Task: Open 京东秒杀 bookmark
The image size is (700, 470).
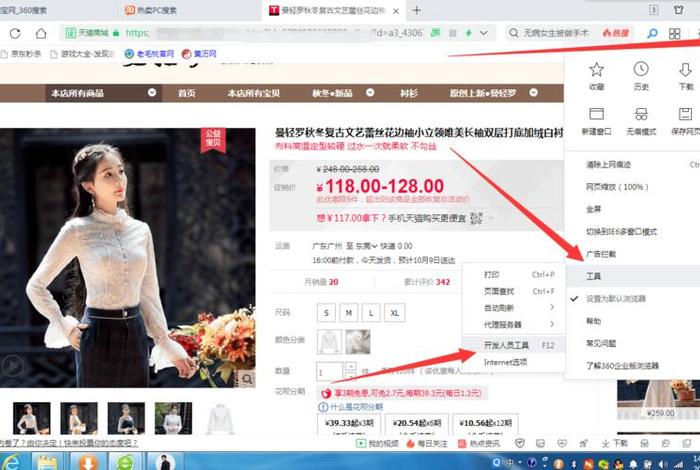Action: tap(21, 54)
